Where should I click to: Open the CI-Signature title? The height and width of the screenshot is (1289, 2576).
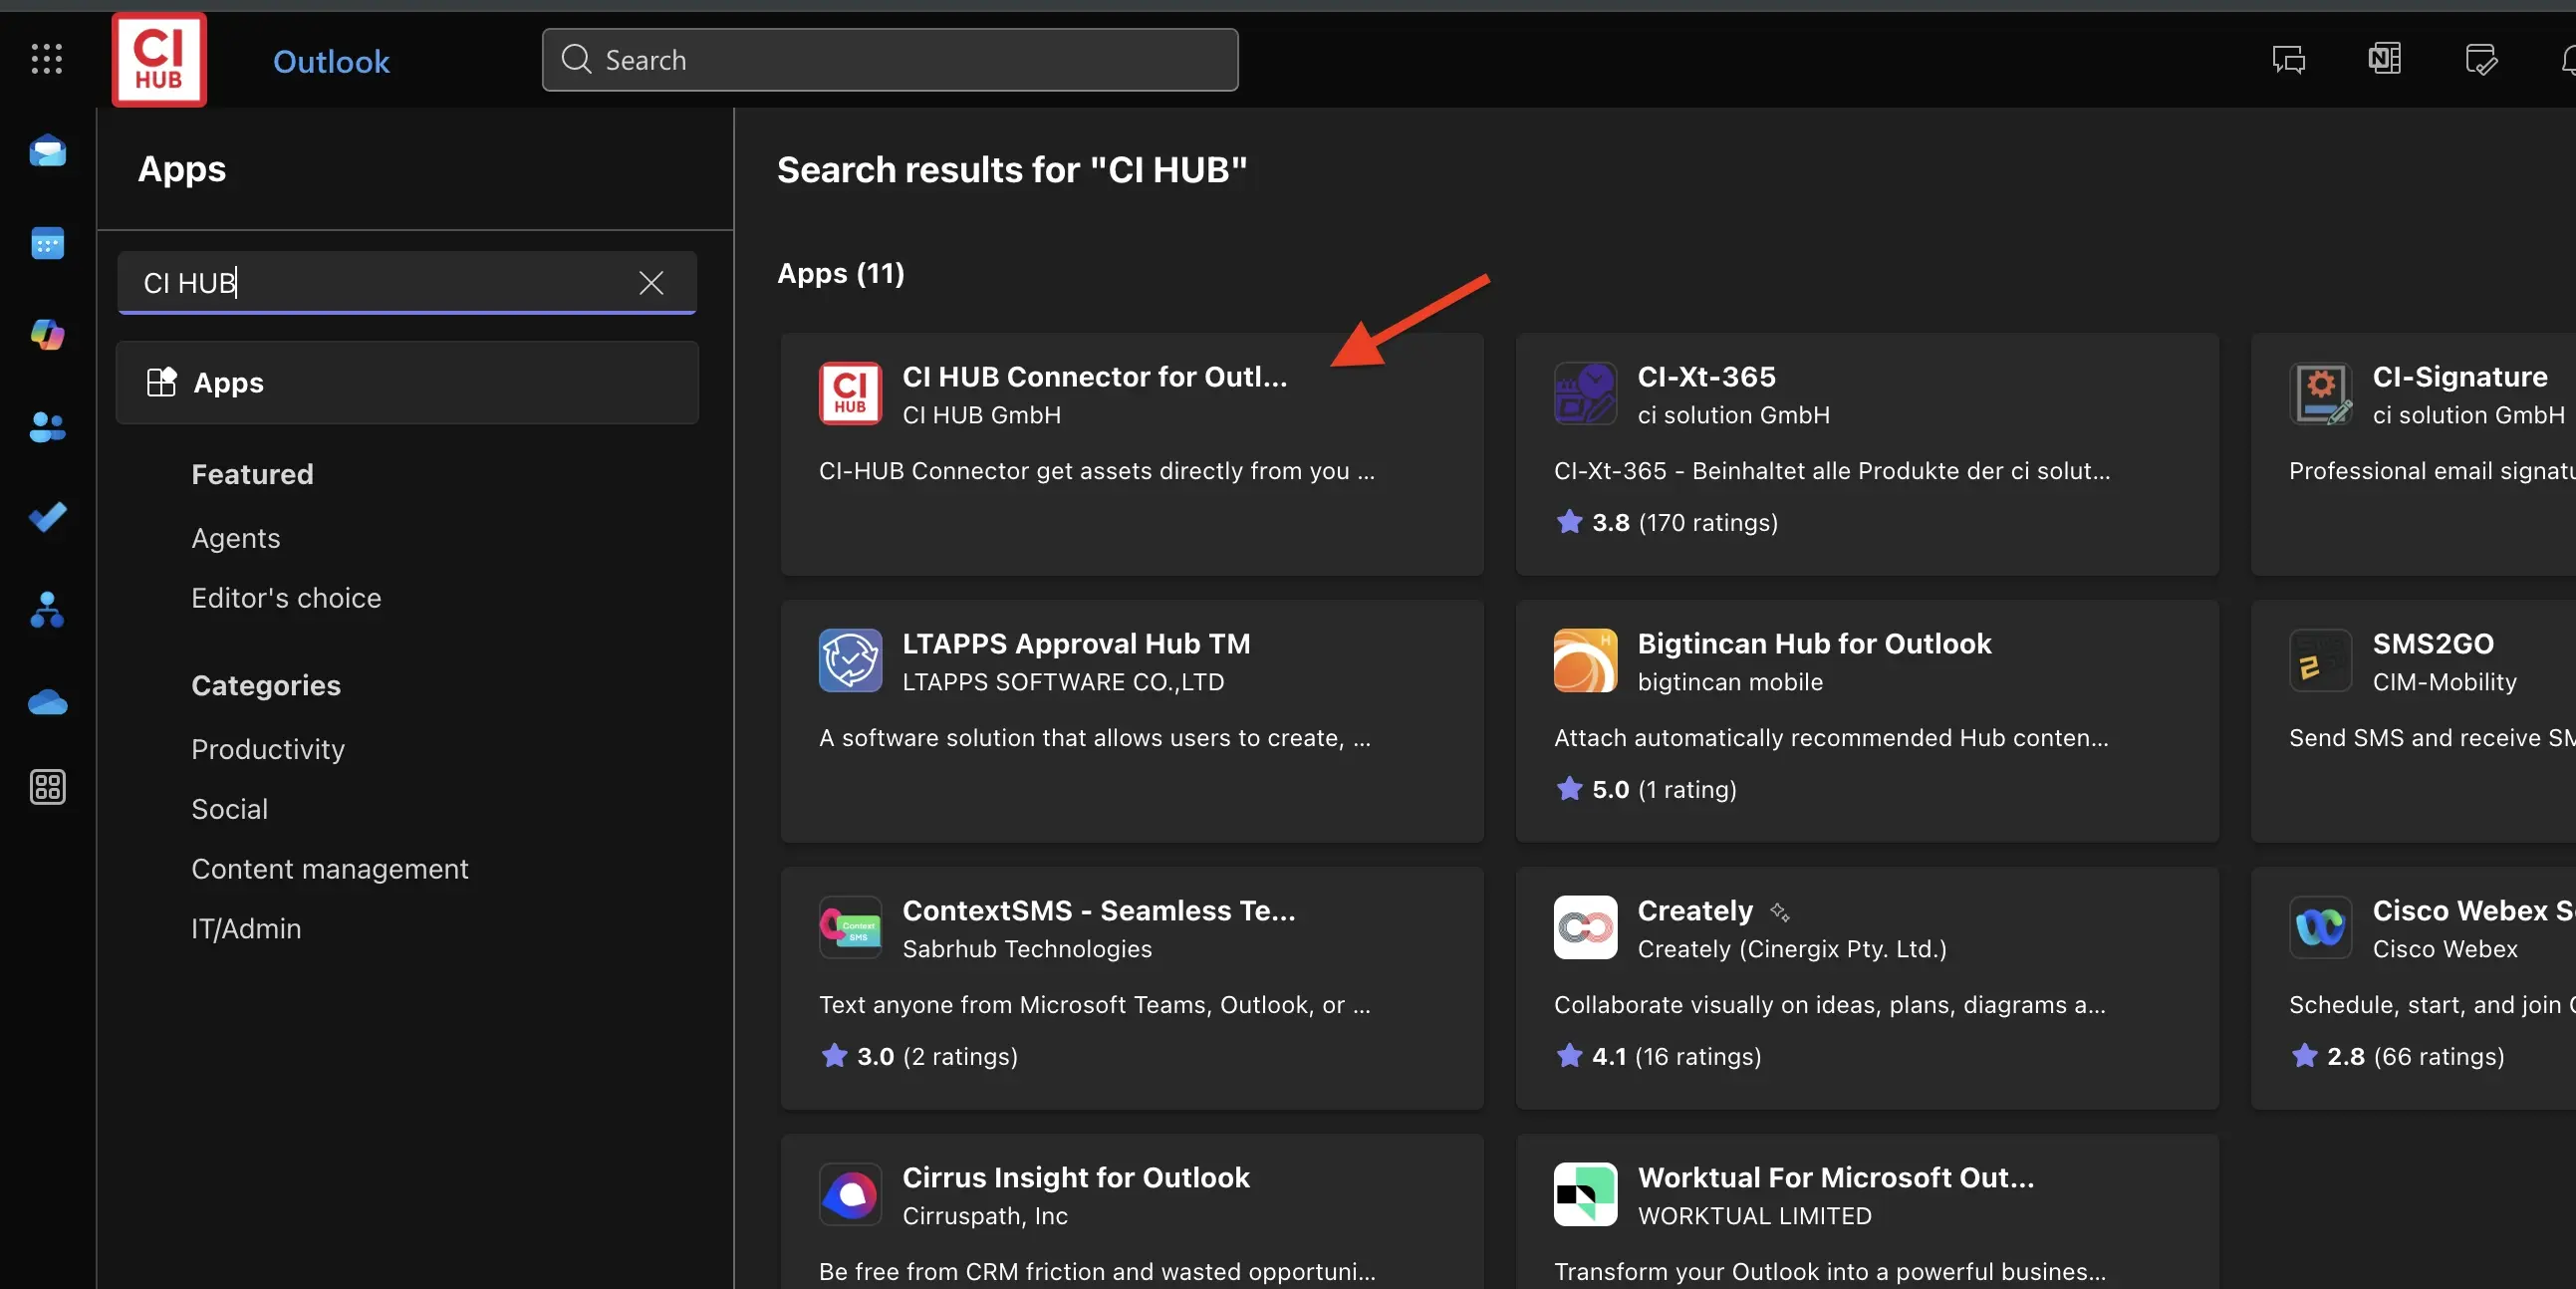coord(2459,377)
